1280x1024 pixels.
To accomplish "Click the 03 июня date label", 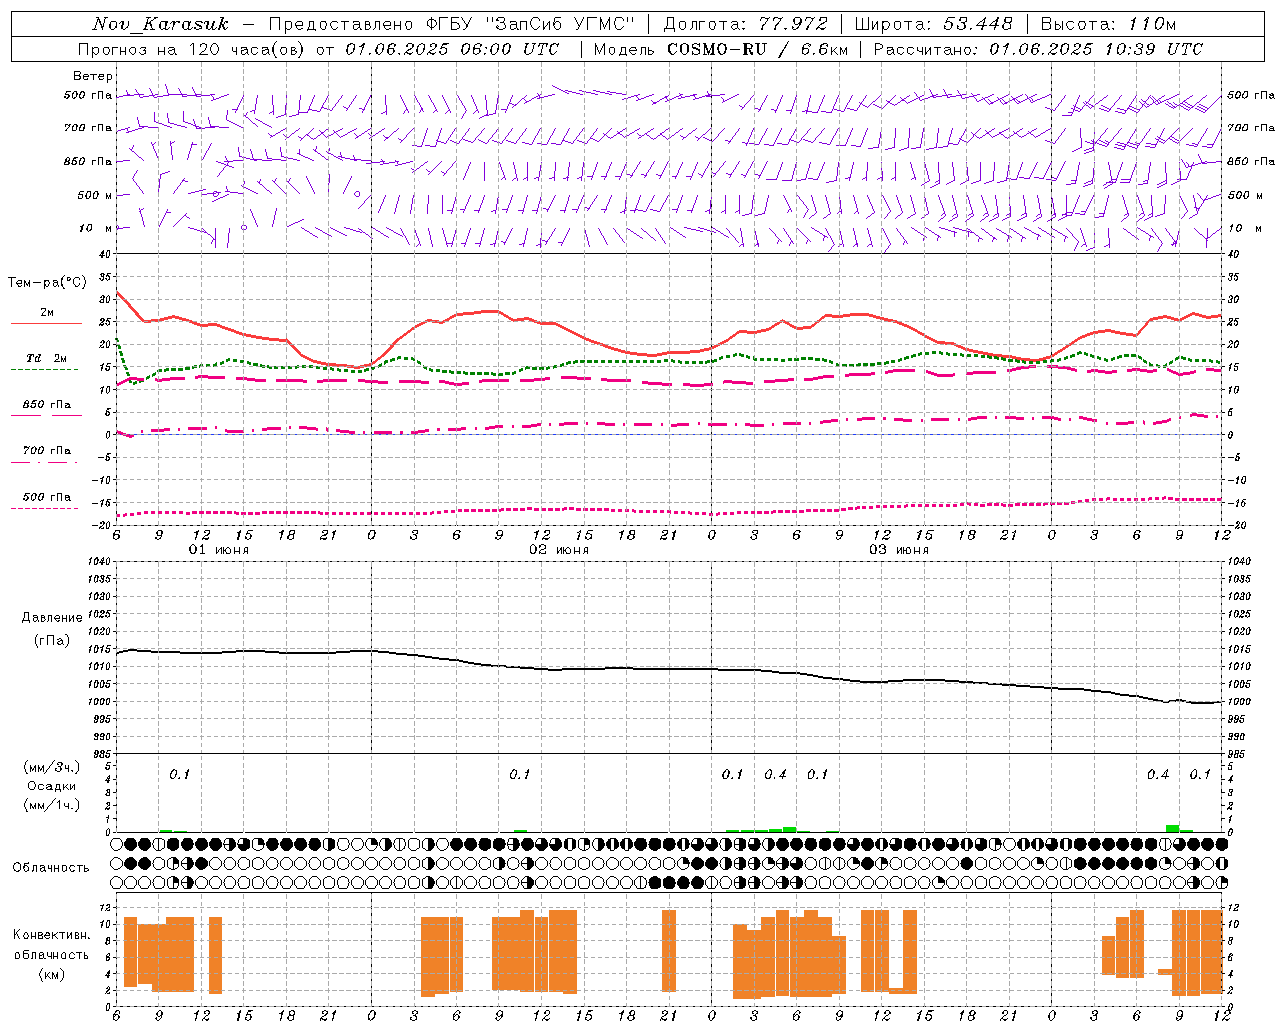I will point(899,550).
